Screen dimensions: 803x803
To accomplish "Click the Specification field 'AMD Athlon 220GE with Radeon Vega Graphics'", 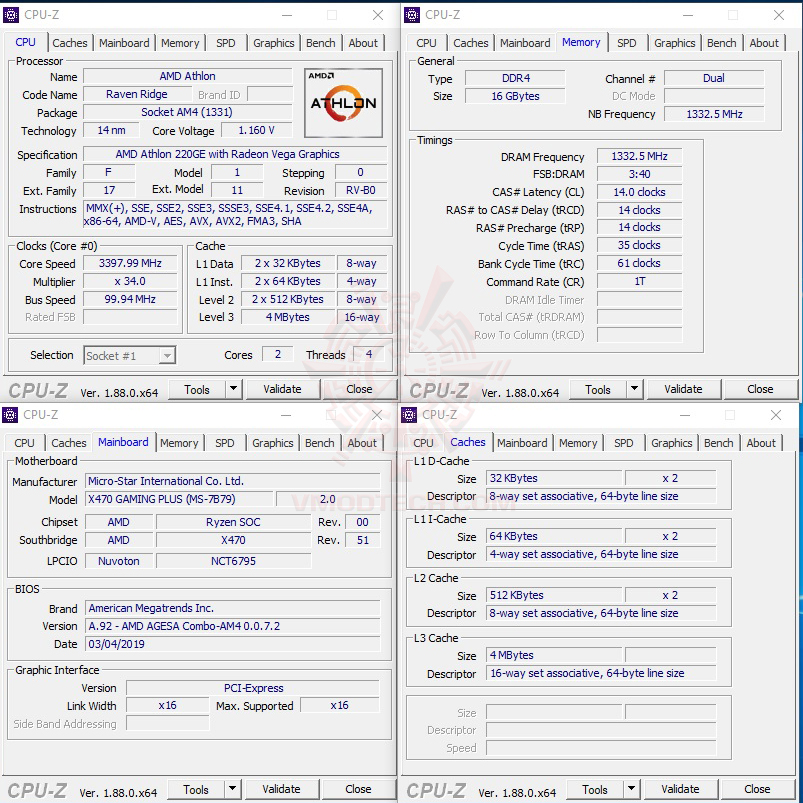I will pyautogui.click(x=235, y=154).
